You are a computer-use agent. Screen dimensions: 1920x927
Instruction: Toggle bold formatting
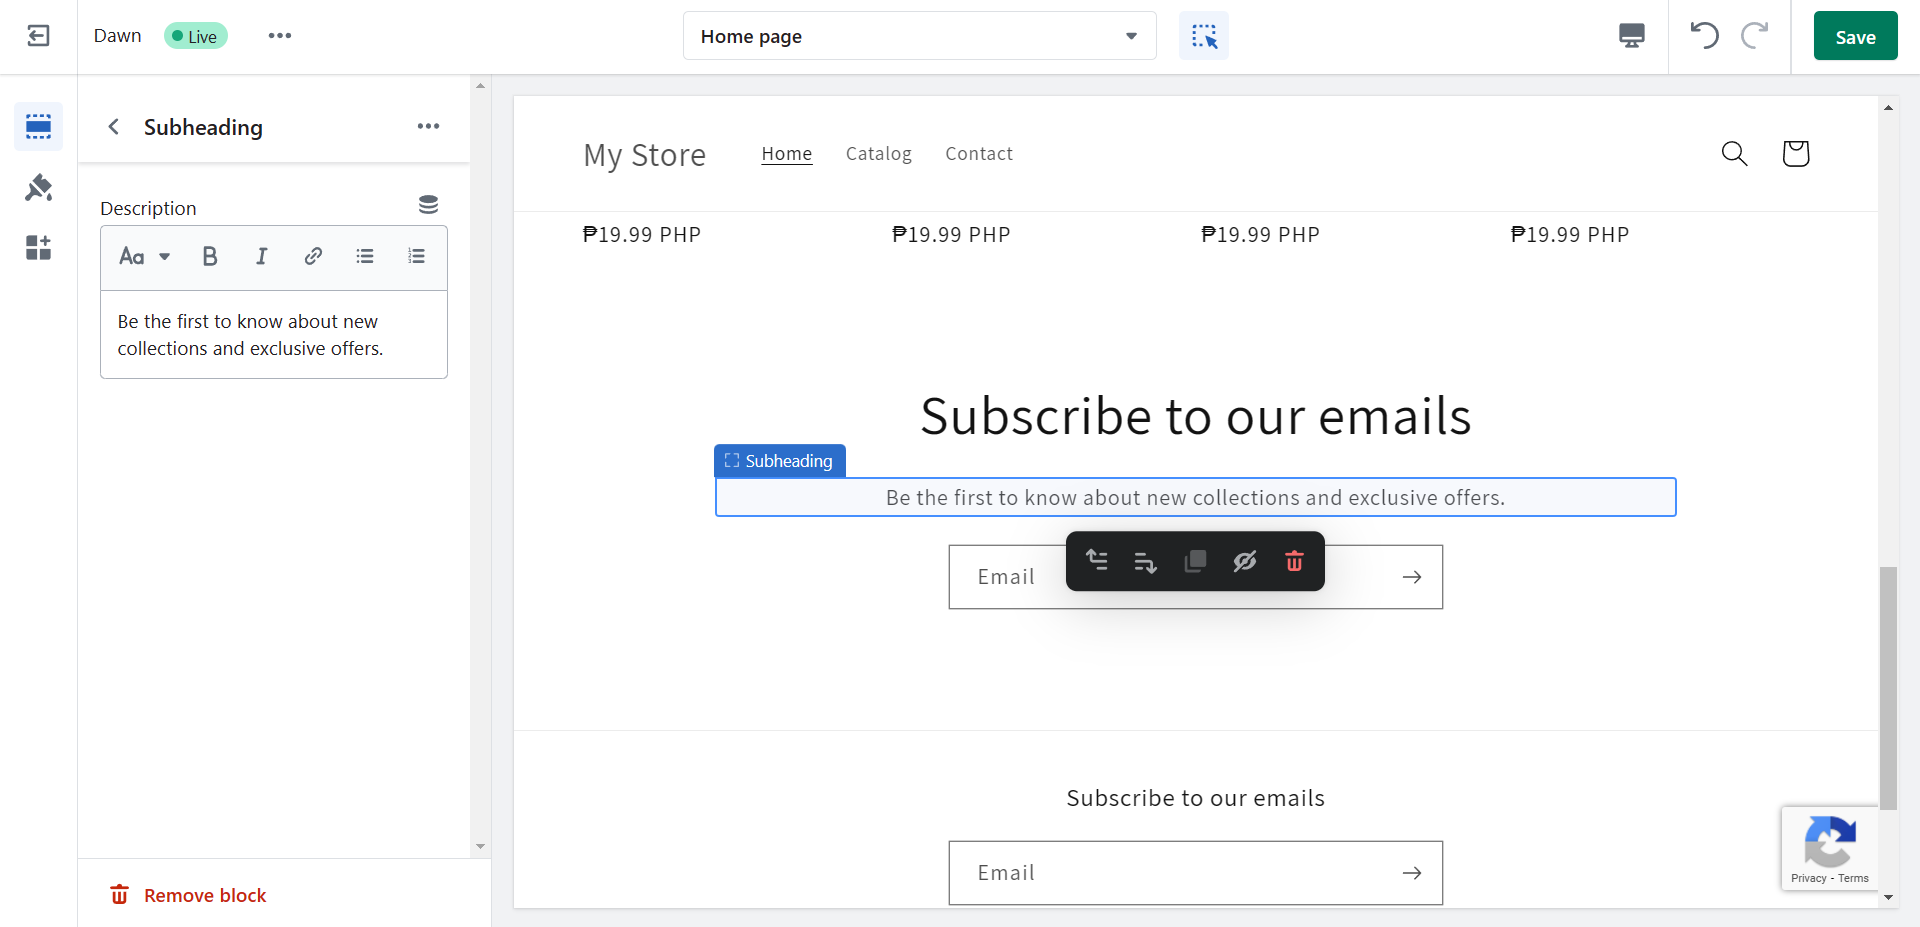coord(210,257)
